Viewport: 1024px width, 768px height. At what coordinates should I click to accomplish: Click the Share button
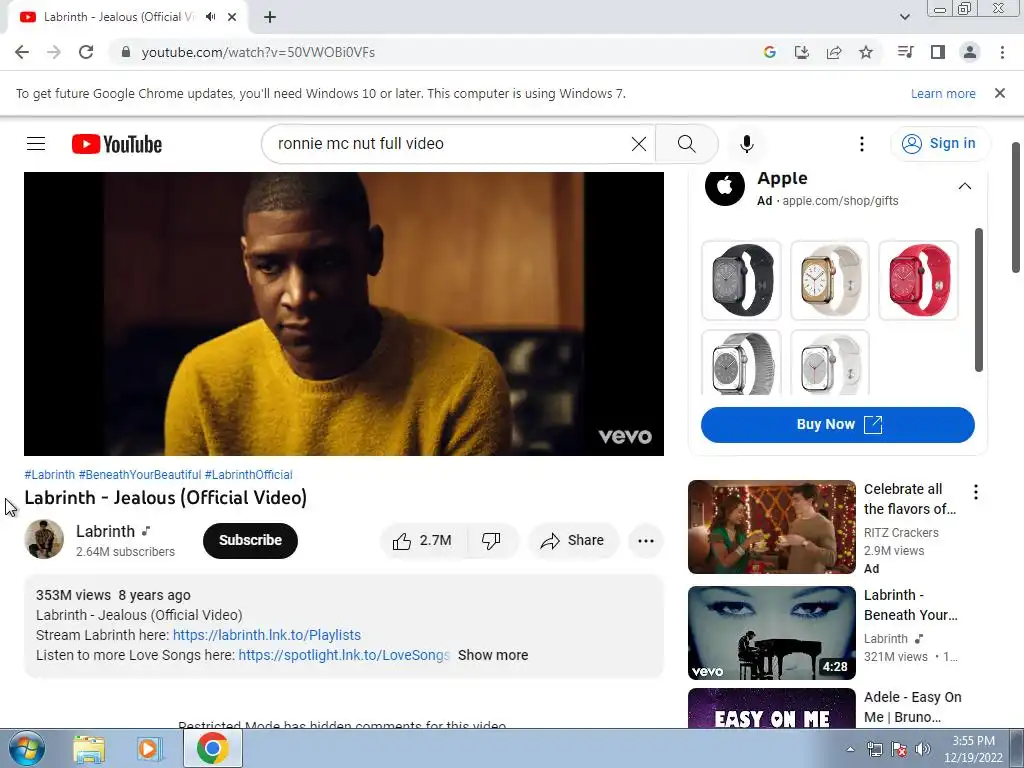click(x=572, y=541)
